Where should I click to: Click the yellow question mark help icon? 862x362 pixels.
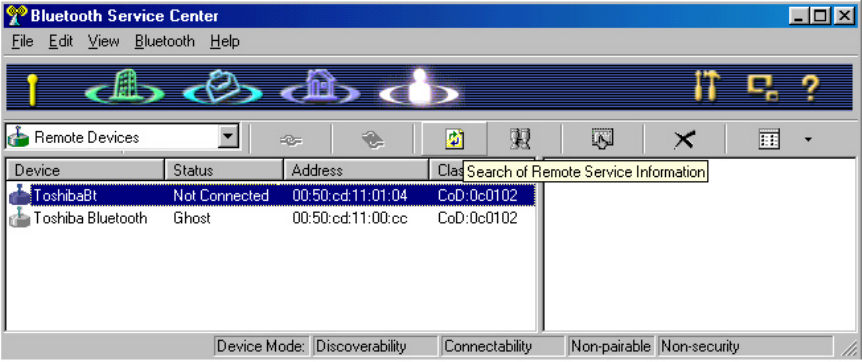pyautogui.click(x=810, y=87)
